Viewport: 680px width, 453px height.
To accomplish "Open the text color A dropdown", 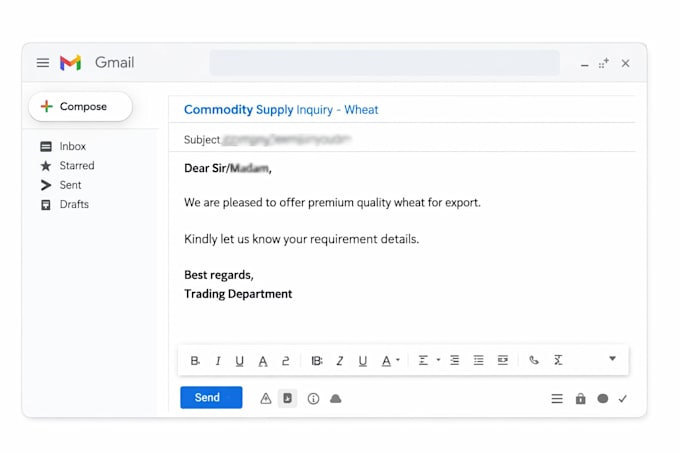I will [390, 361].
